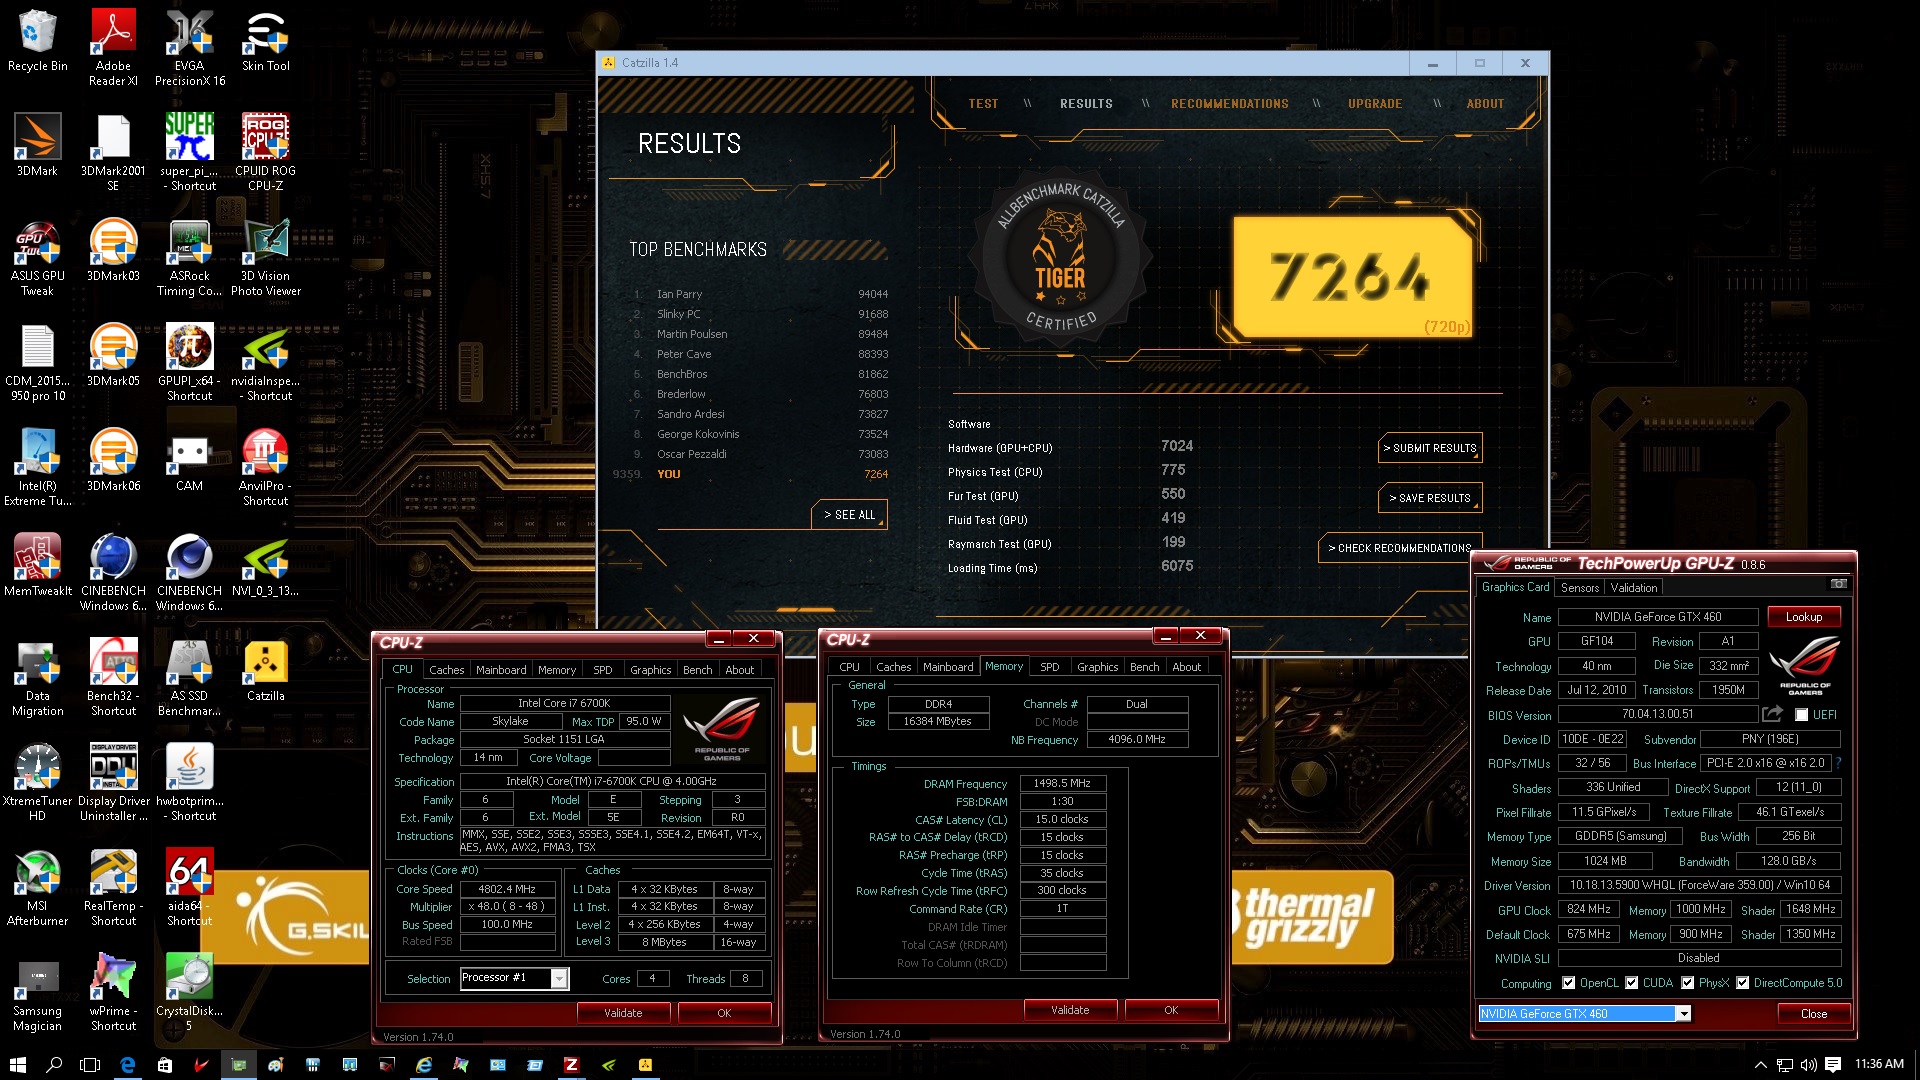This screenshot has height=1080, width=1920.
Task: Open AS SSD Benchmark desktop icon
Action: point(189,678)
